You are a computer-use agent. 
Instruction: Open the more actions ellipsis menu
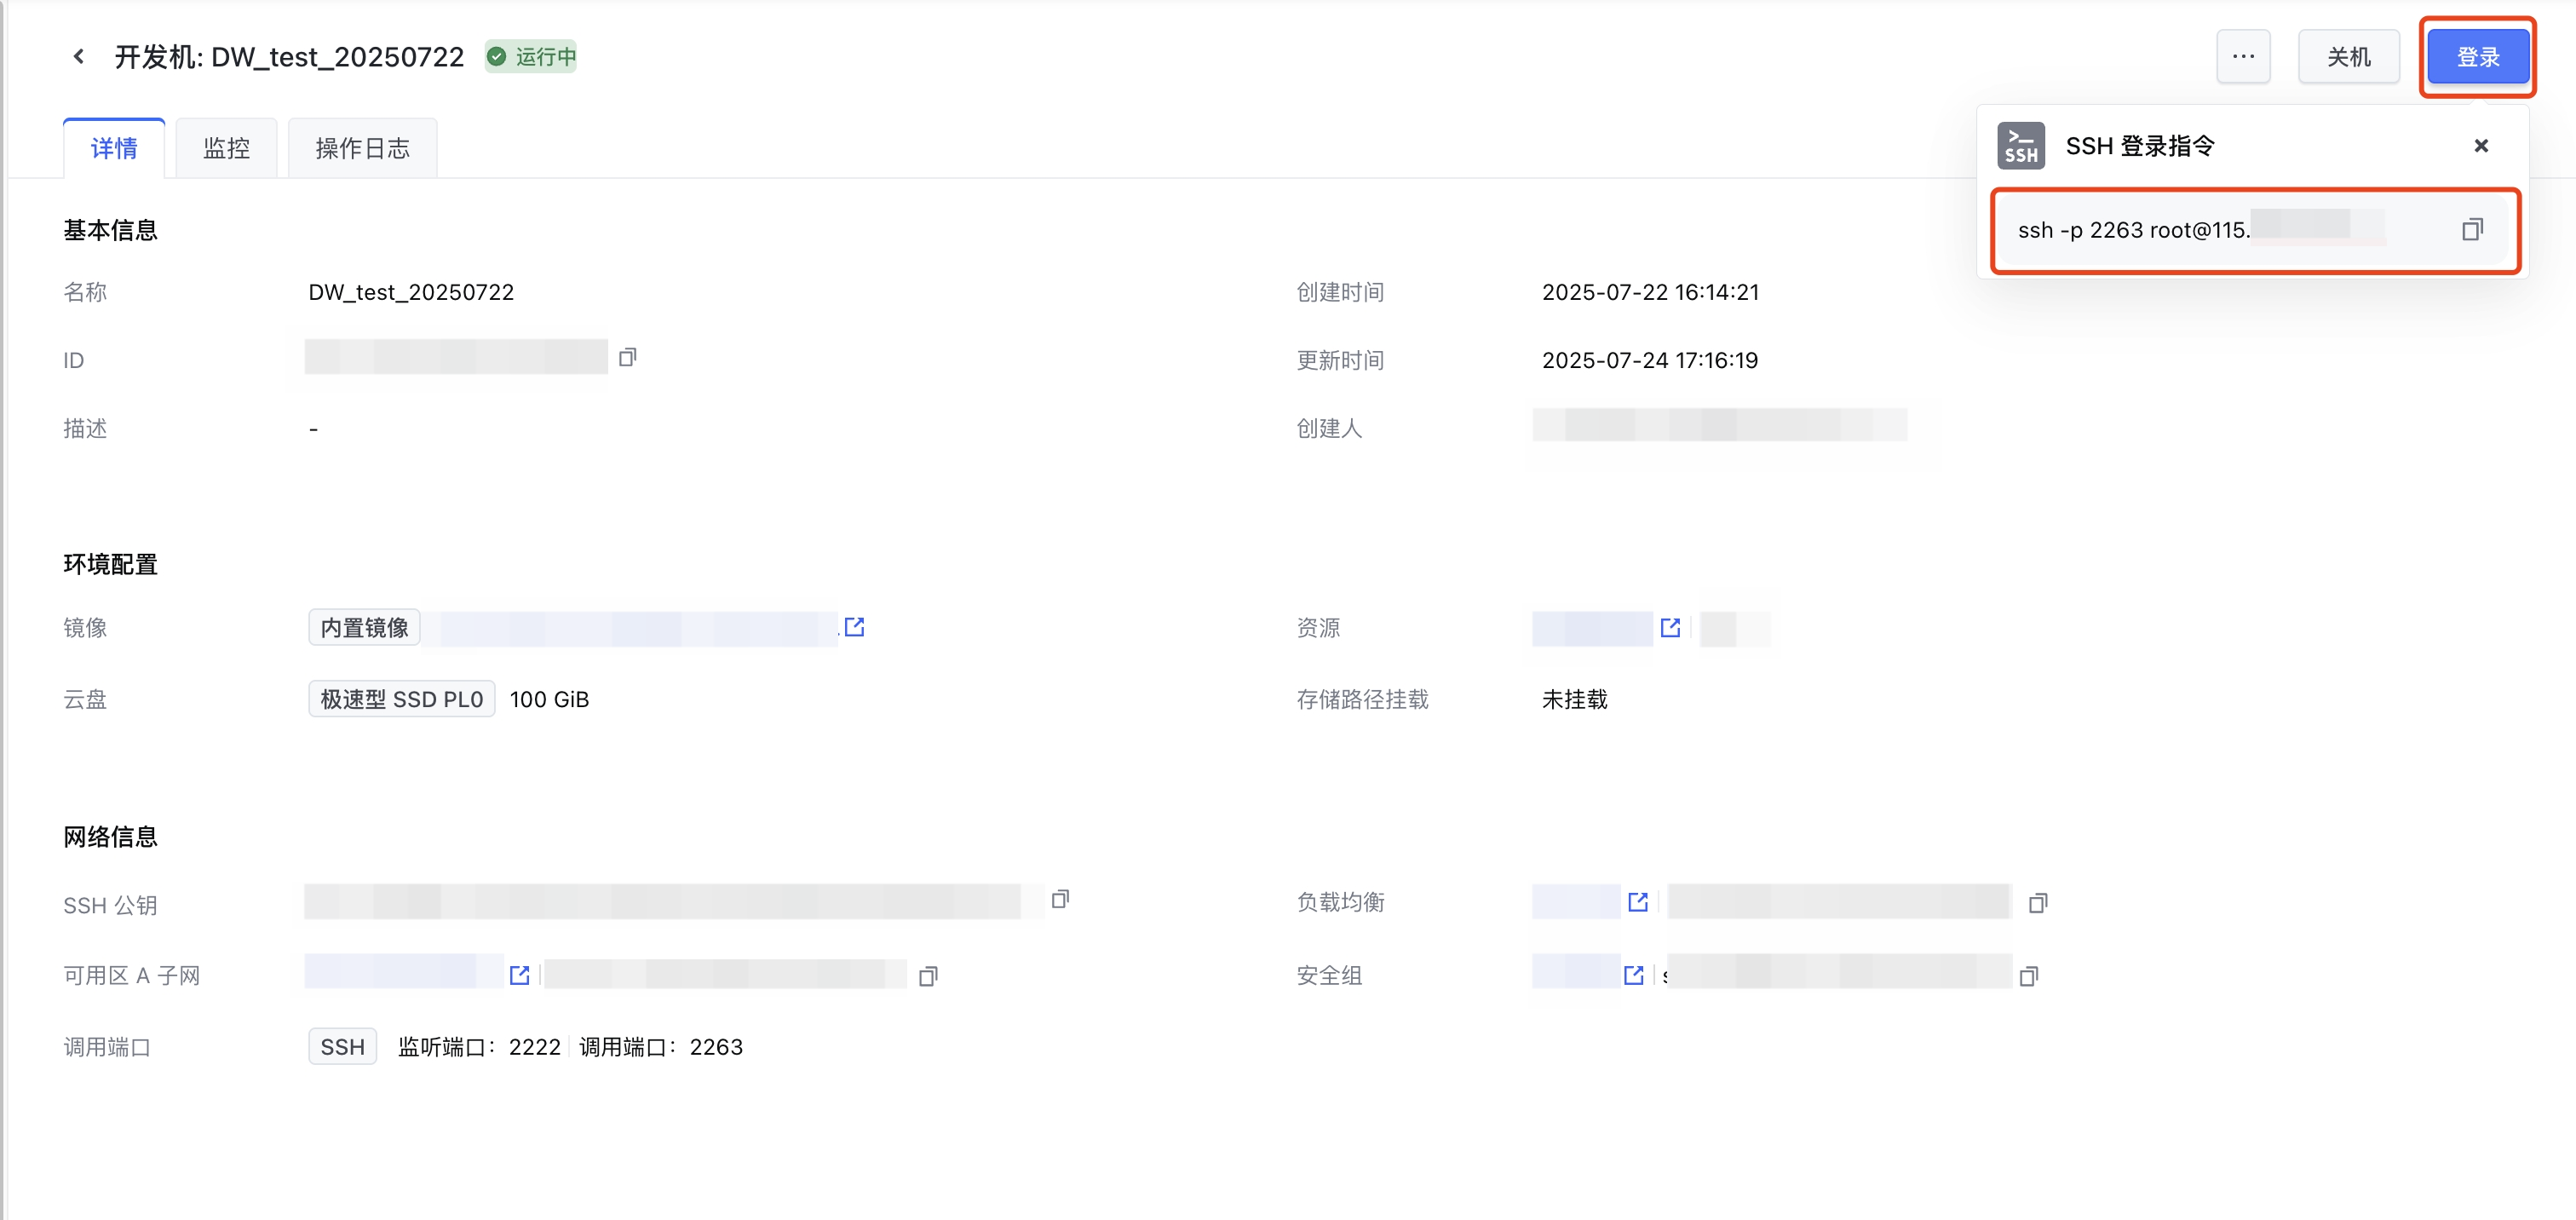[x=2243, y=57]
